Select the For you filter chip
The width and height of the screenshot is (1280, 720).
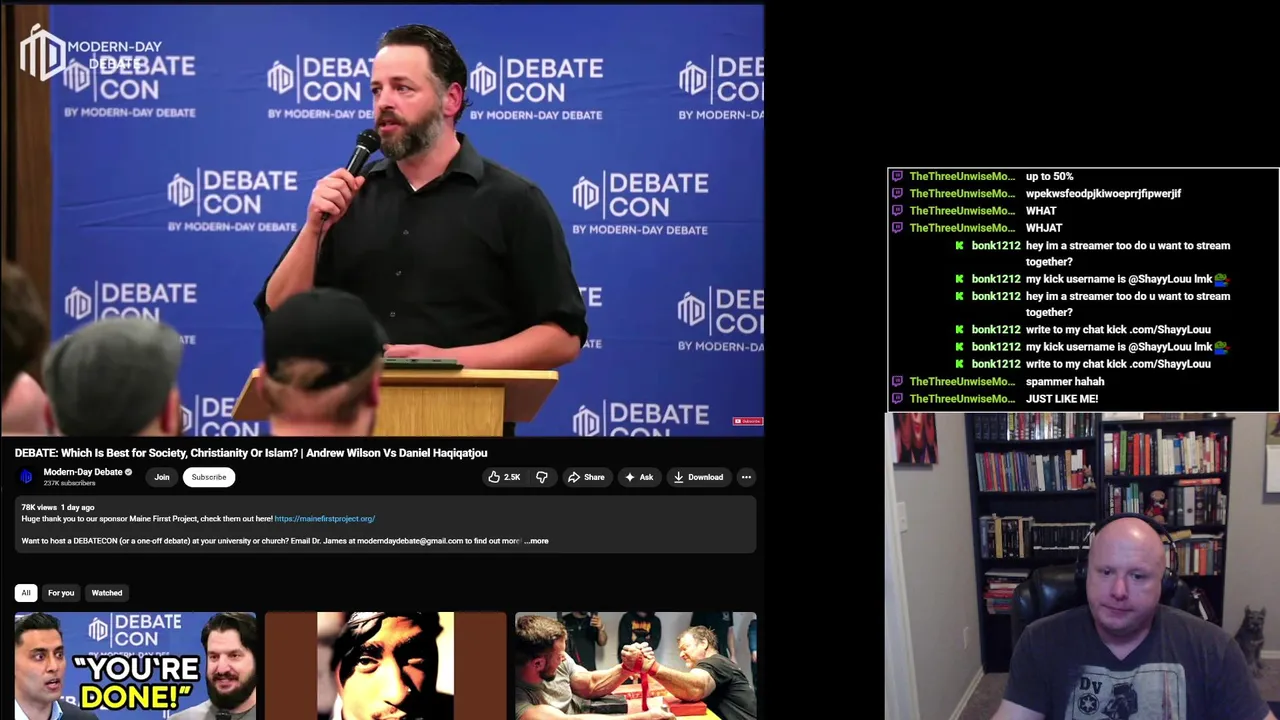click(61, 593)
